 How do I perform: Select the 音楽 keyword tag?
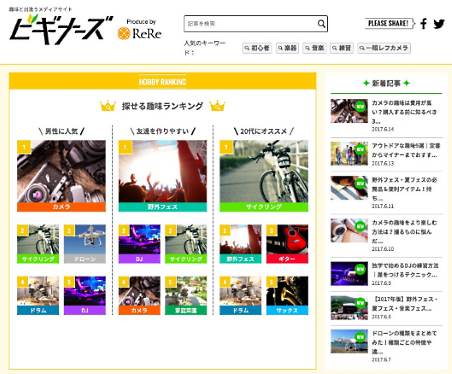(x=314, y=48)
